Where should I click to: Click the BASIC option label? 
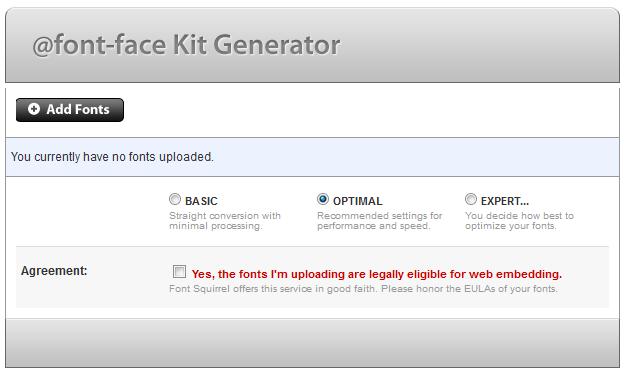tap(201, 201)
